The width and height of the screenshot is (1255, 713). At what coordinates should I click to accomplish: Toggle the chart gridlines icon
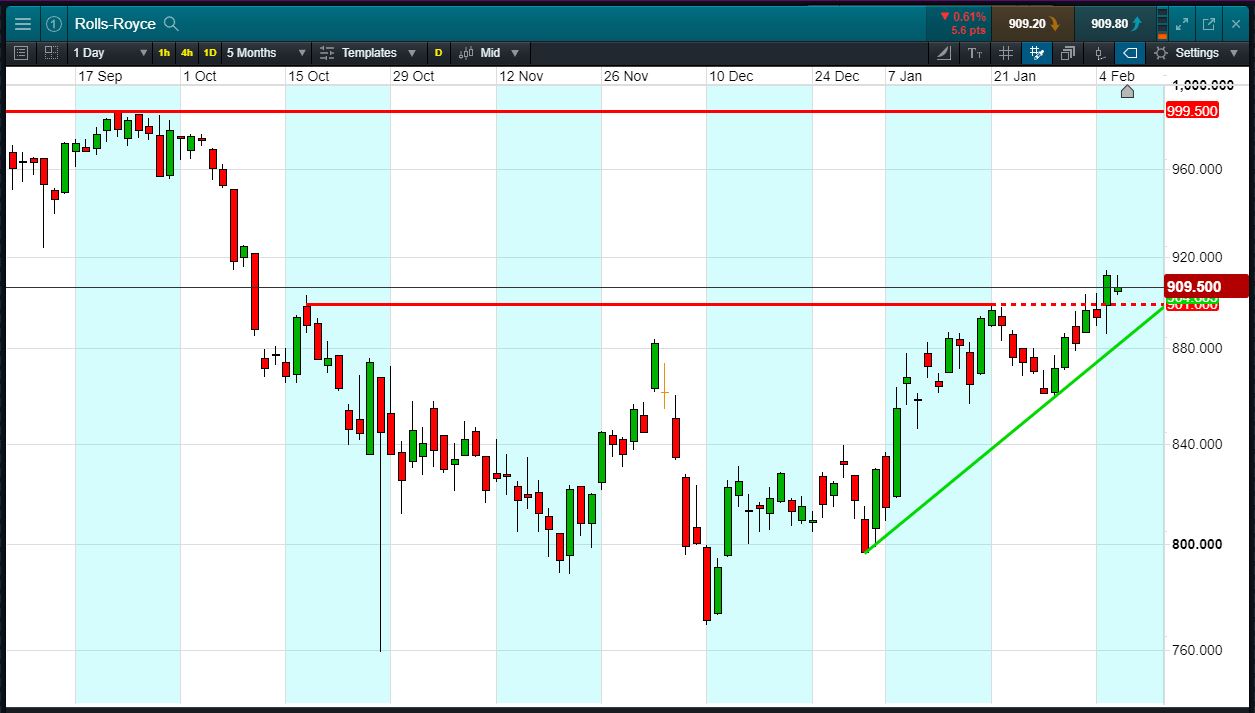click(x=1006, y=52)
